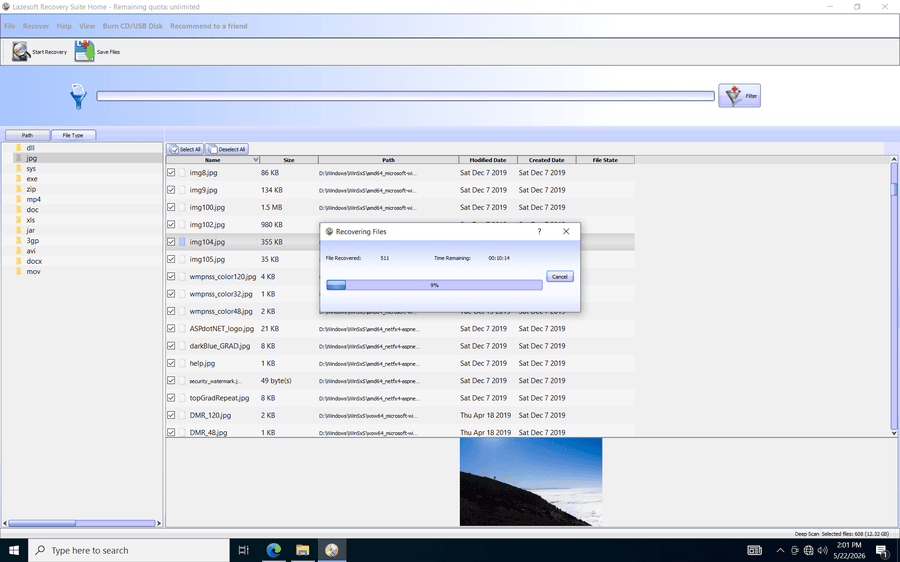The image size is (900, 562).
Task: Select the doc folder in tree
Action: 32,210
